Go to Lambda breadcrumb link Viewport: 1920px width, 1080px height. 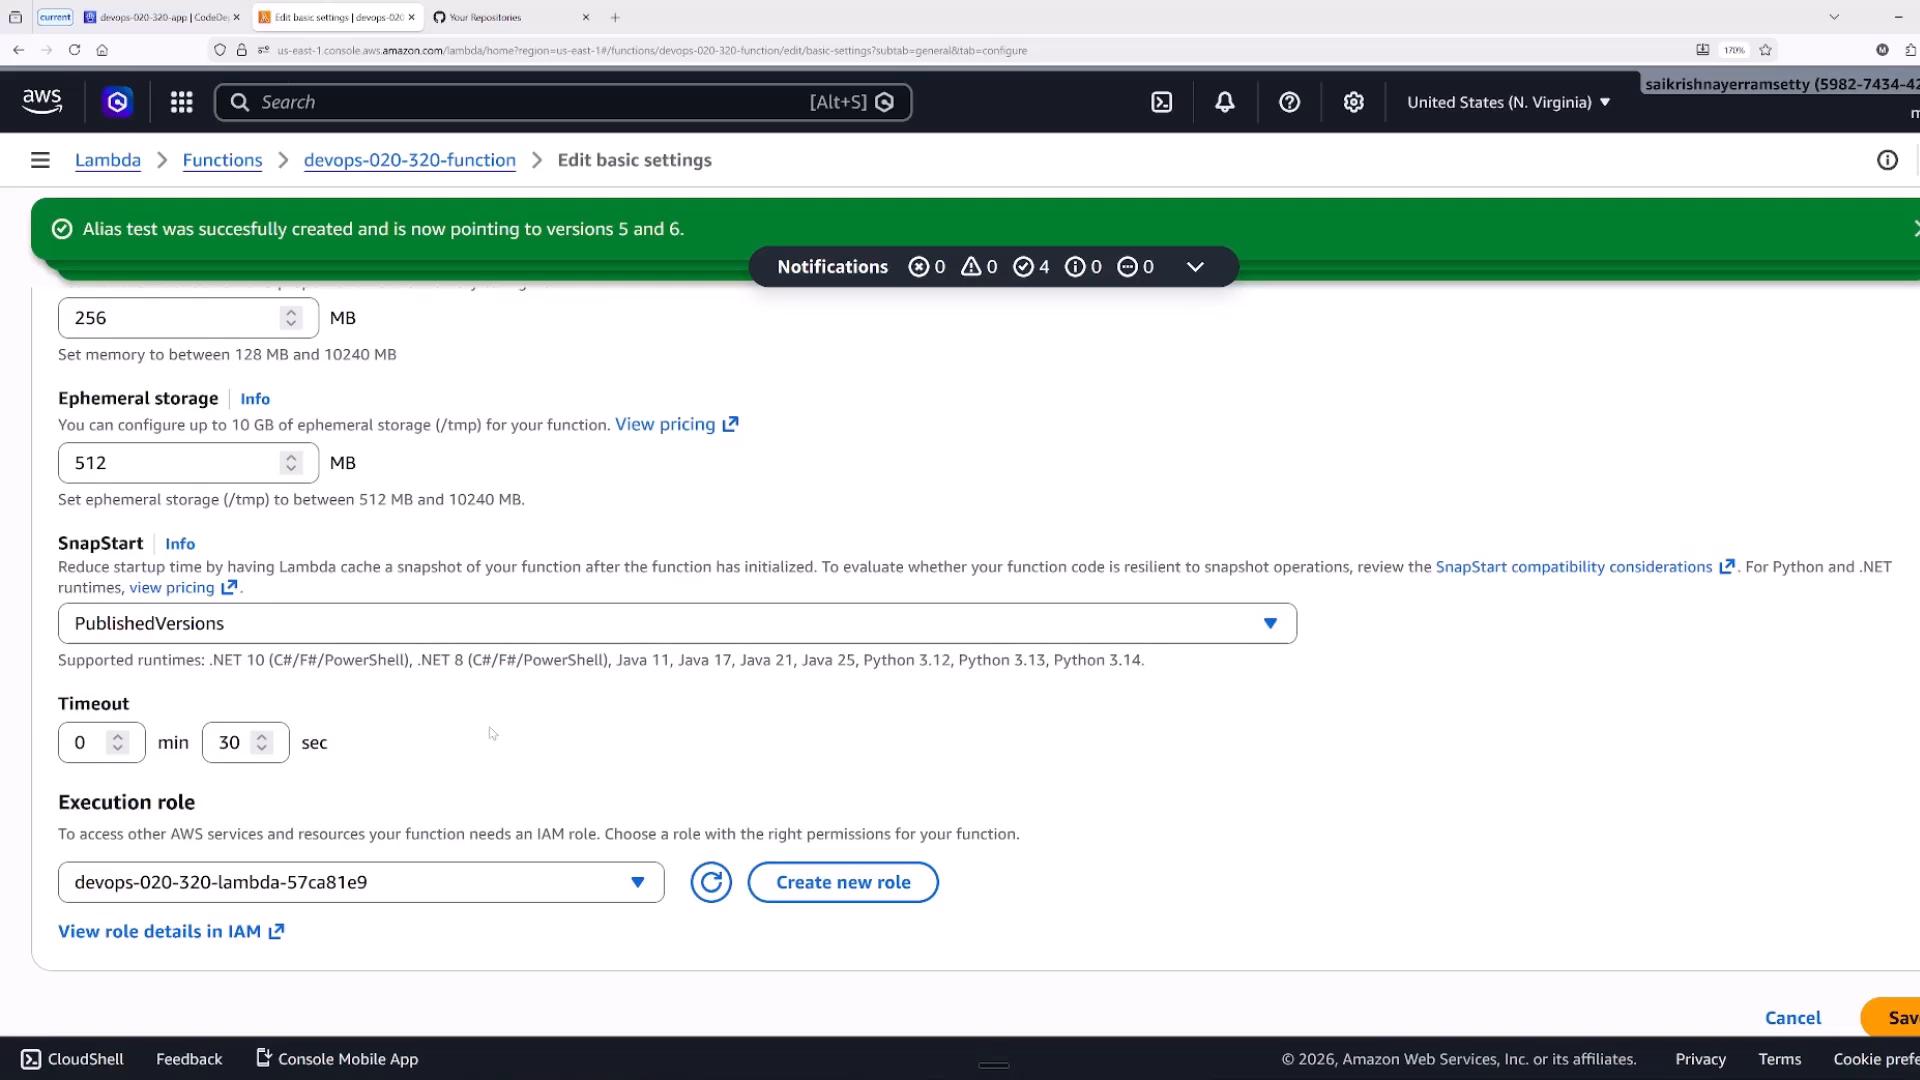108,160
